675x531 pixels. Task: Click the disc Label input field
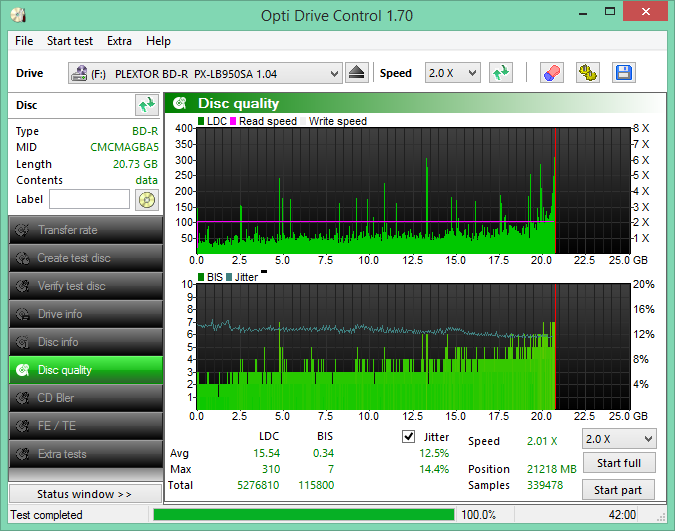pos(89,199)
